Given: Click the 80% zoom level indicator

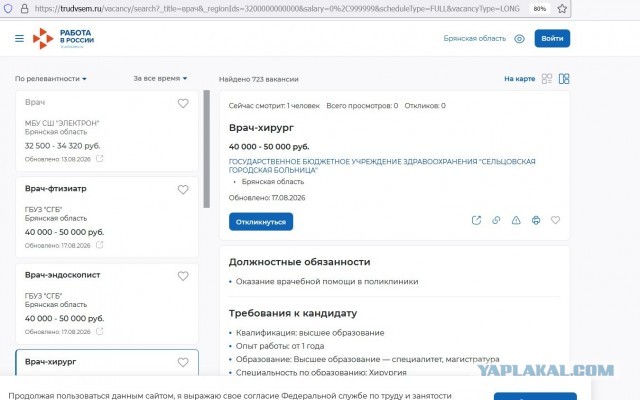Looking at the screenshot, I should pyautogui.click(x=540, y=9).
